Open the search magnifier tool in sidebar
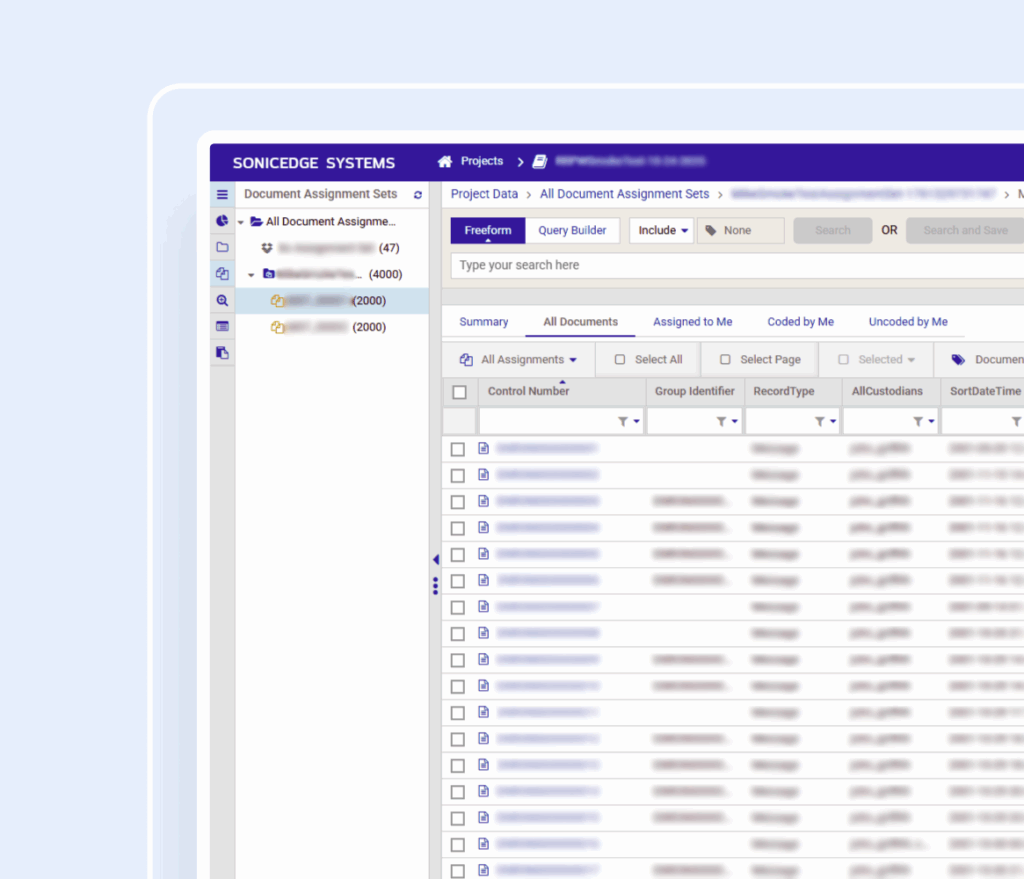Viewport: 1024px width, 879px height. point(222,300)
